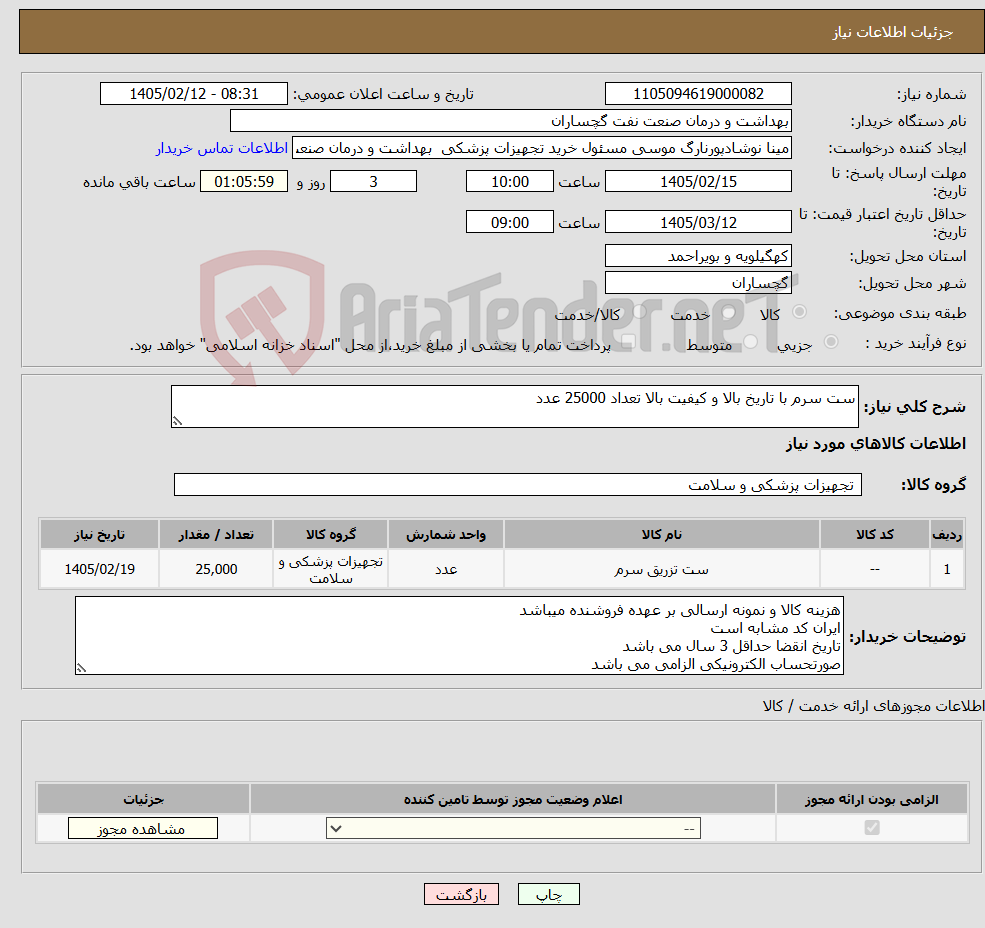Image resolution: width=985 pixels, height=928 pixels.
Task: Click the نام کالا column header
Action: pos(661,535)
